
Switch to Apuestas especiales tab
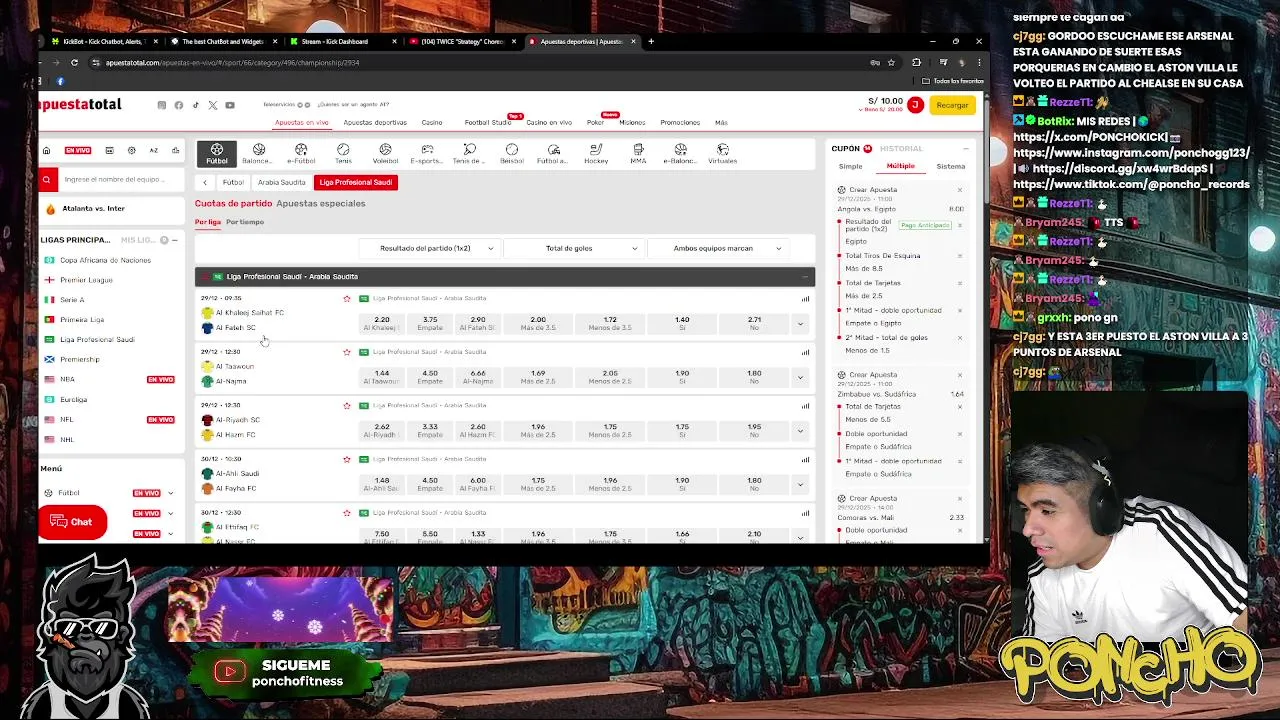click(x=321, y=203)
